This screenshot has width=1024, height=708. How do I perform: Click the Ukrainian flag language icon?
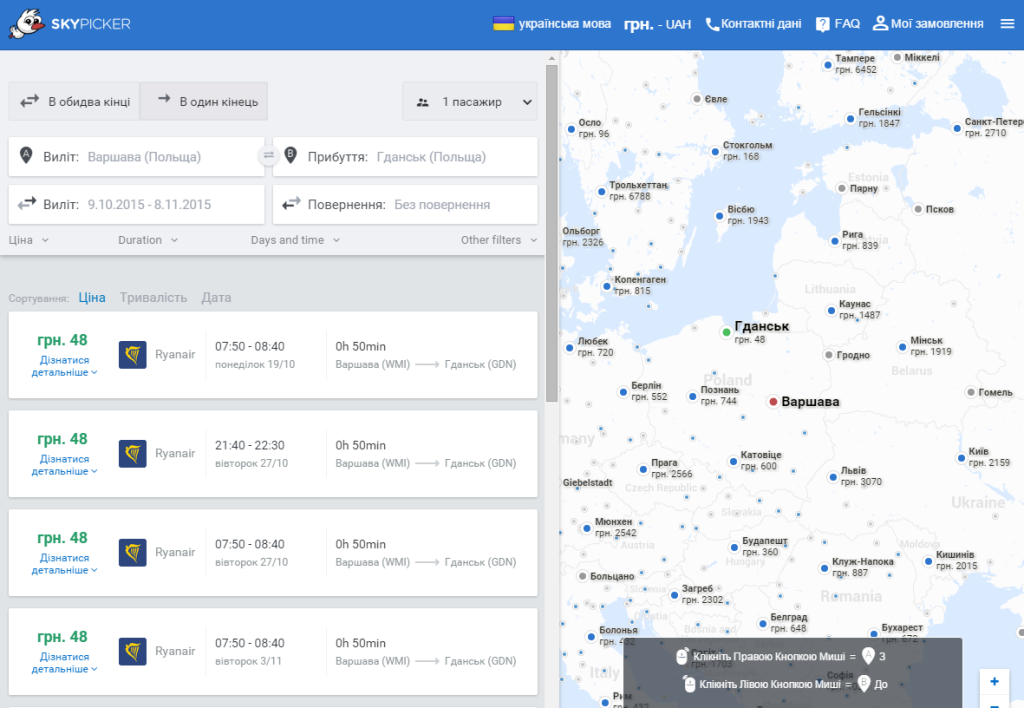[x=503, y=24]
